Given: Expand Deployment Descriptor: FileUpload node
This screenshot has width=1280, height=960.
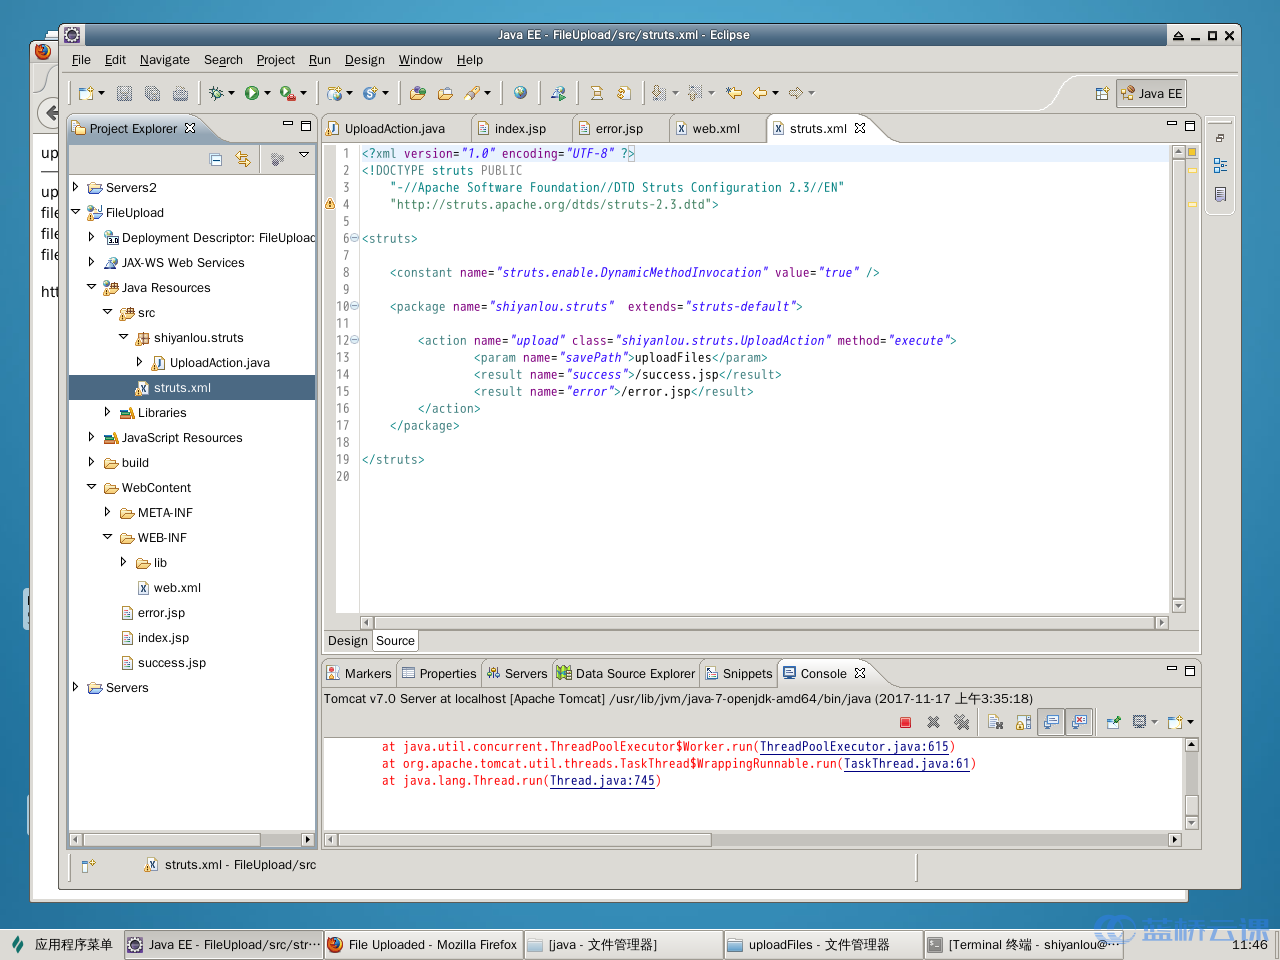Looking at the screenshot, I should coord(92,237).
